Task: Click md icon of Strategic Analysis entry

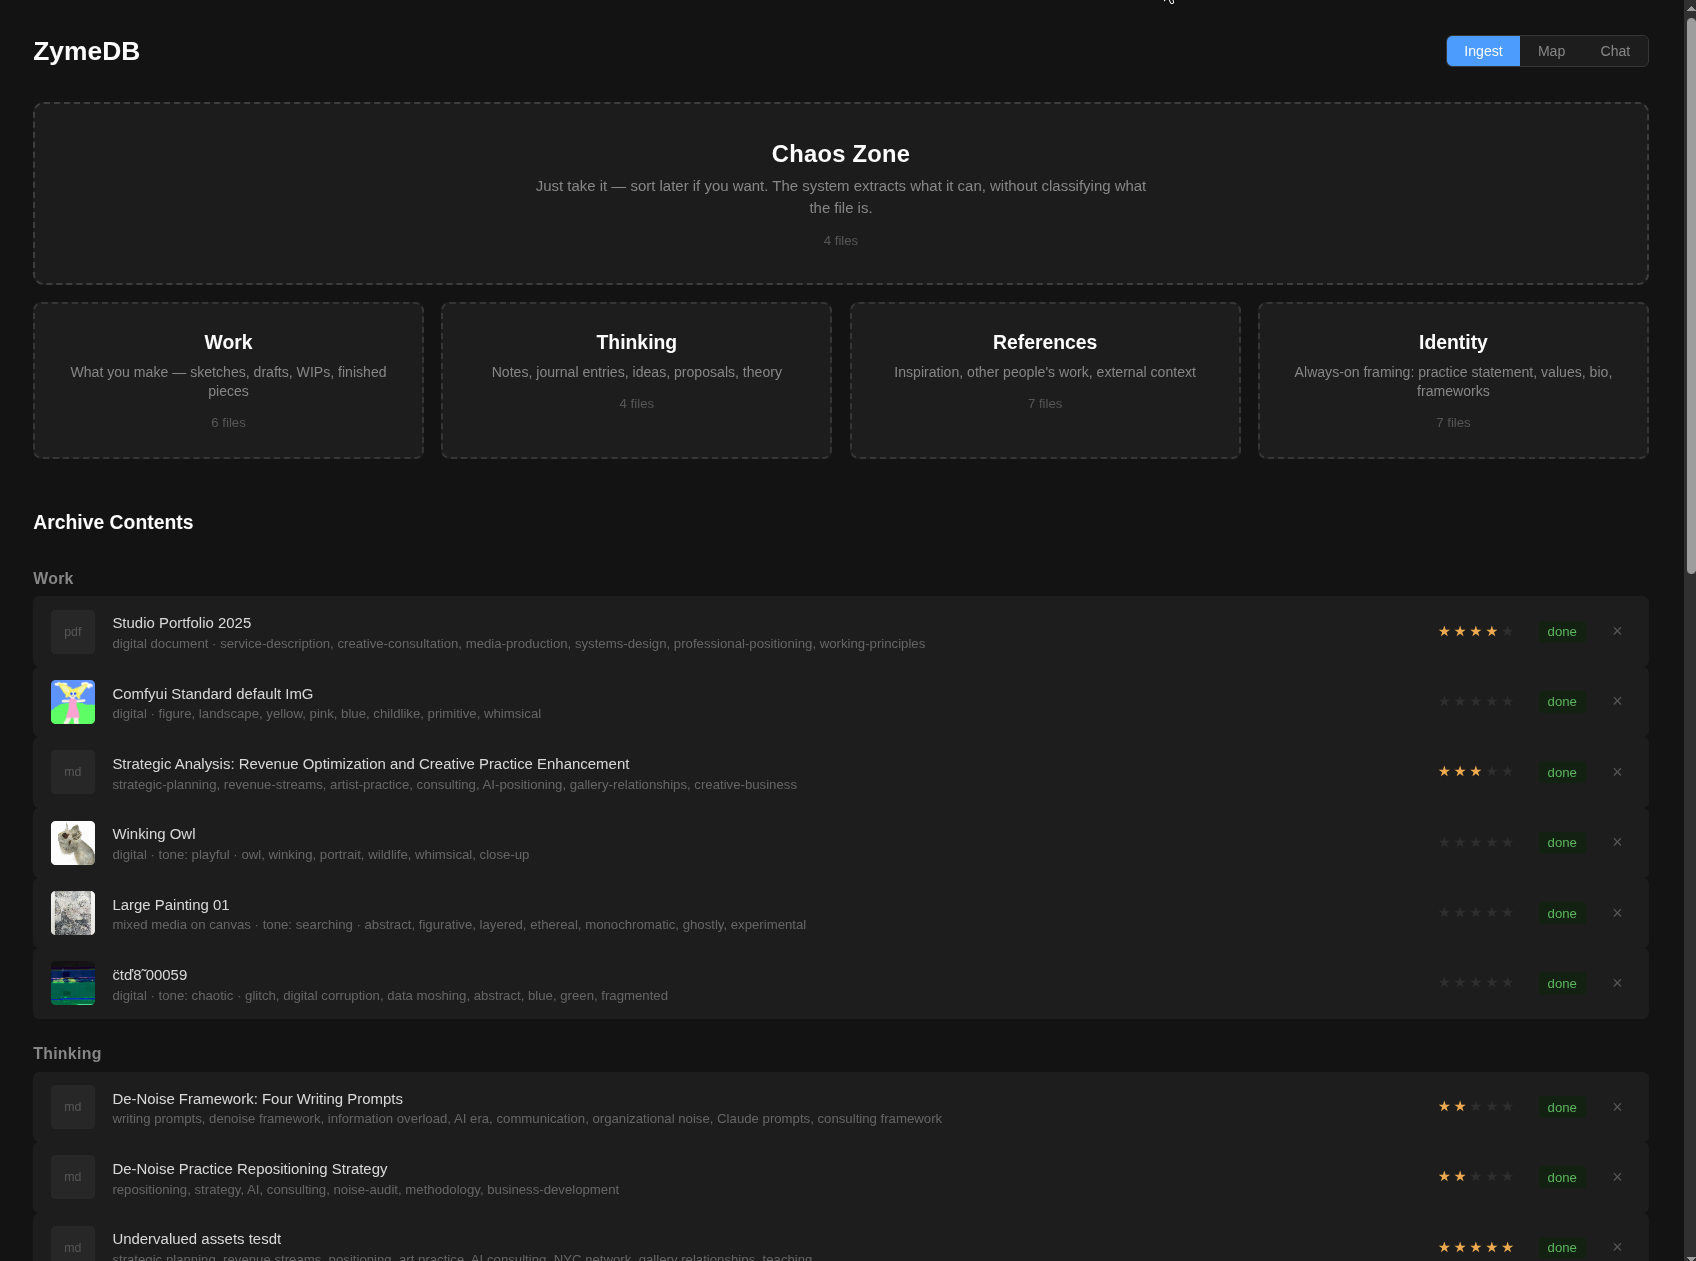Action: pos(73,772)
